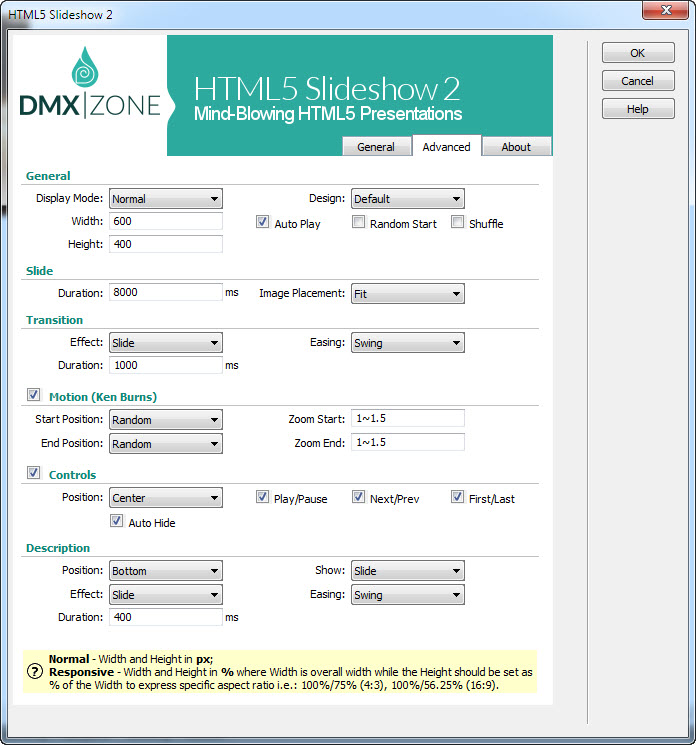Open the Description Show dropdown

408,571
